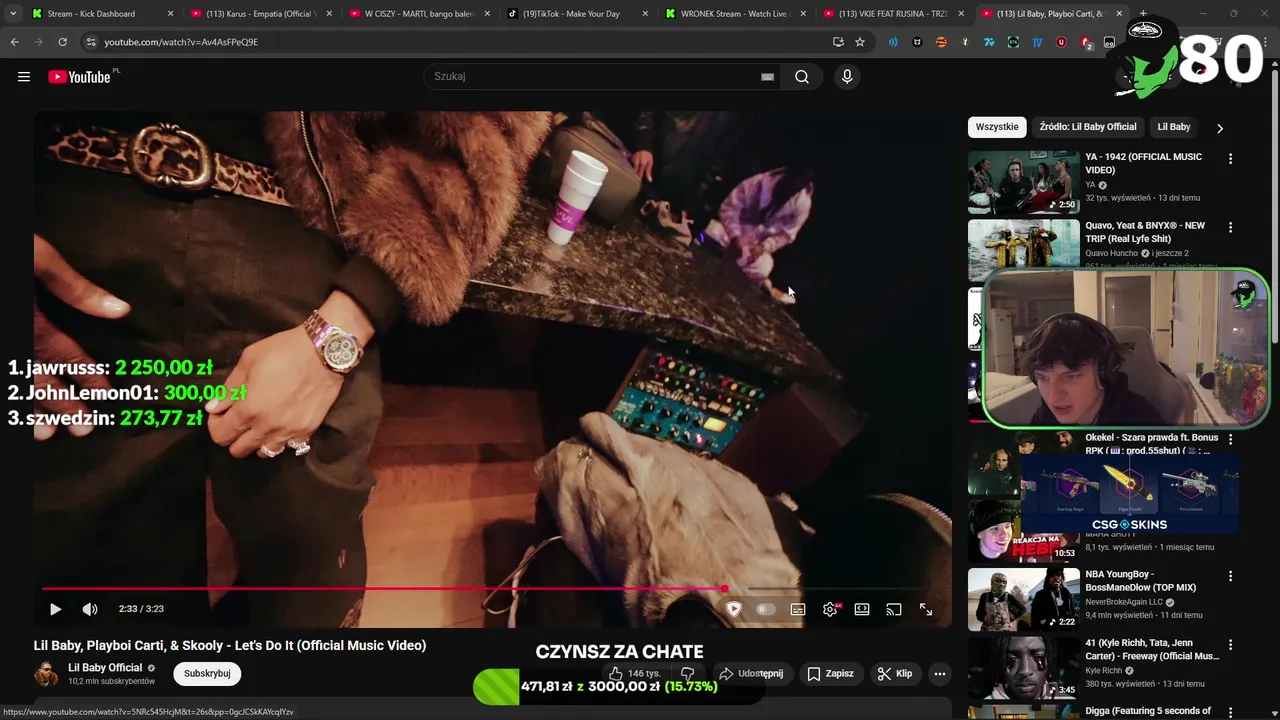Open options for Quavo, Yeat & BNYX video

[x=1230, y=227]
